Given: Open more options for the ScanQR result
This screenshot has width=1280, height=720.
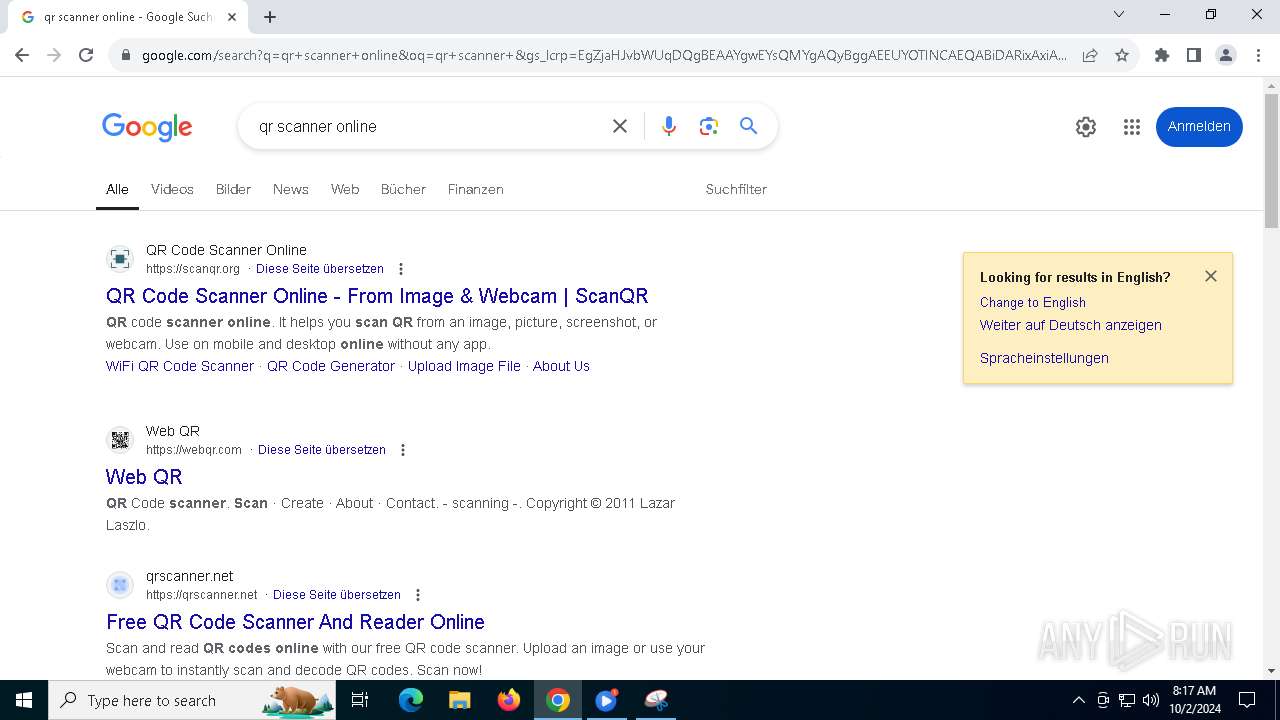Looking at the screenshot, I should pyautogui.click(x=401, y=269).
